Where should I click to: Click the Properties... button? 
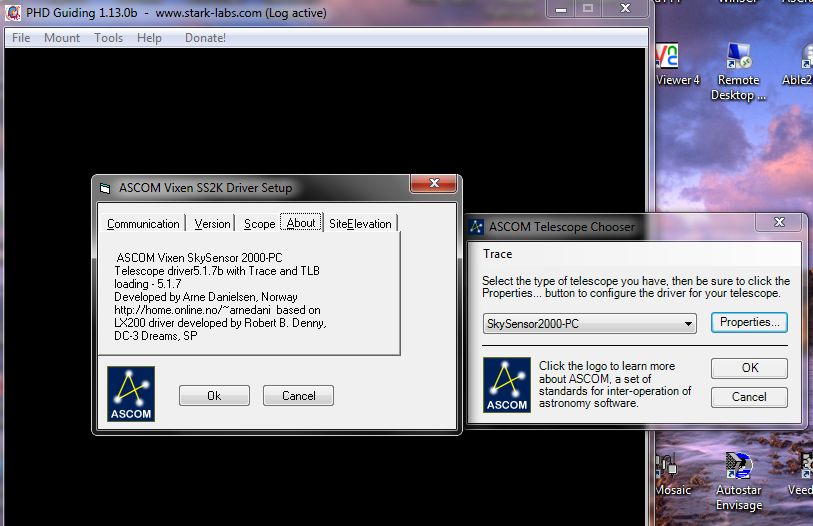[749, 322]
